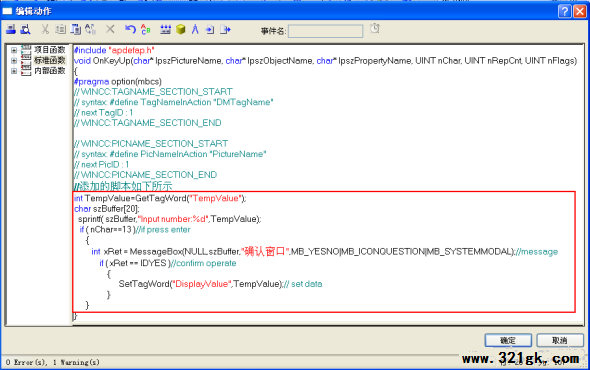Viewport: 590px width, 370px height.
Task: Click the char szBuffer[20] line
Action: pyautogui.click(x=107, y=209)
